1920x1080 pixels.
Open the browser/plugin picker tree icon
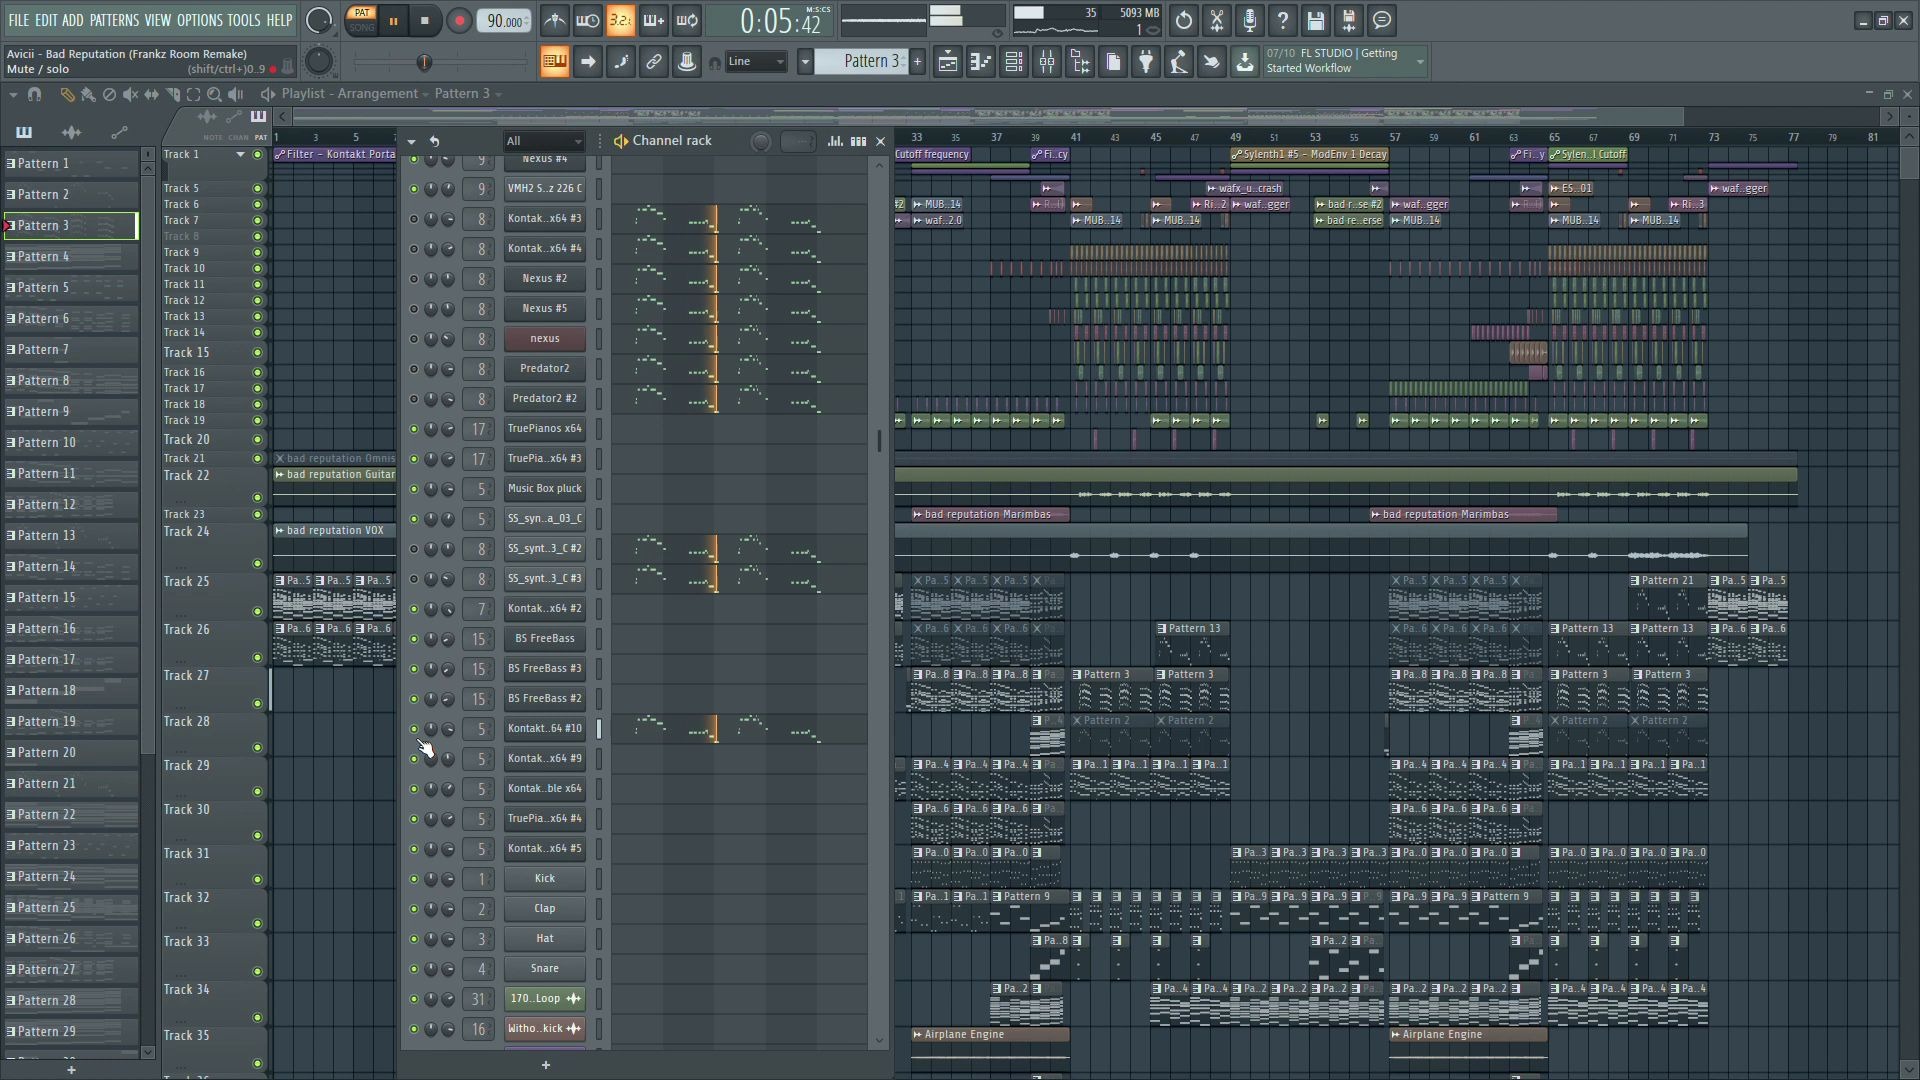[x=1080, y=62]
